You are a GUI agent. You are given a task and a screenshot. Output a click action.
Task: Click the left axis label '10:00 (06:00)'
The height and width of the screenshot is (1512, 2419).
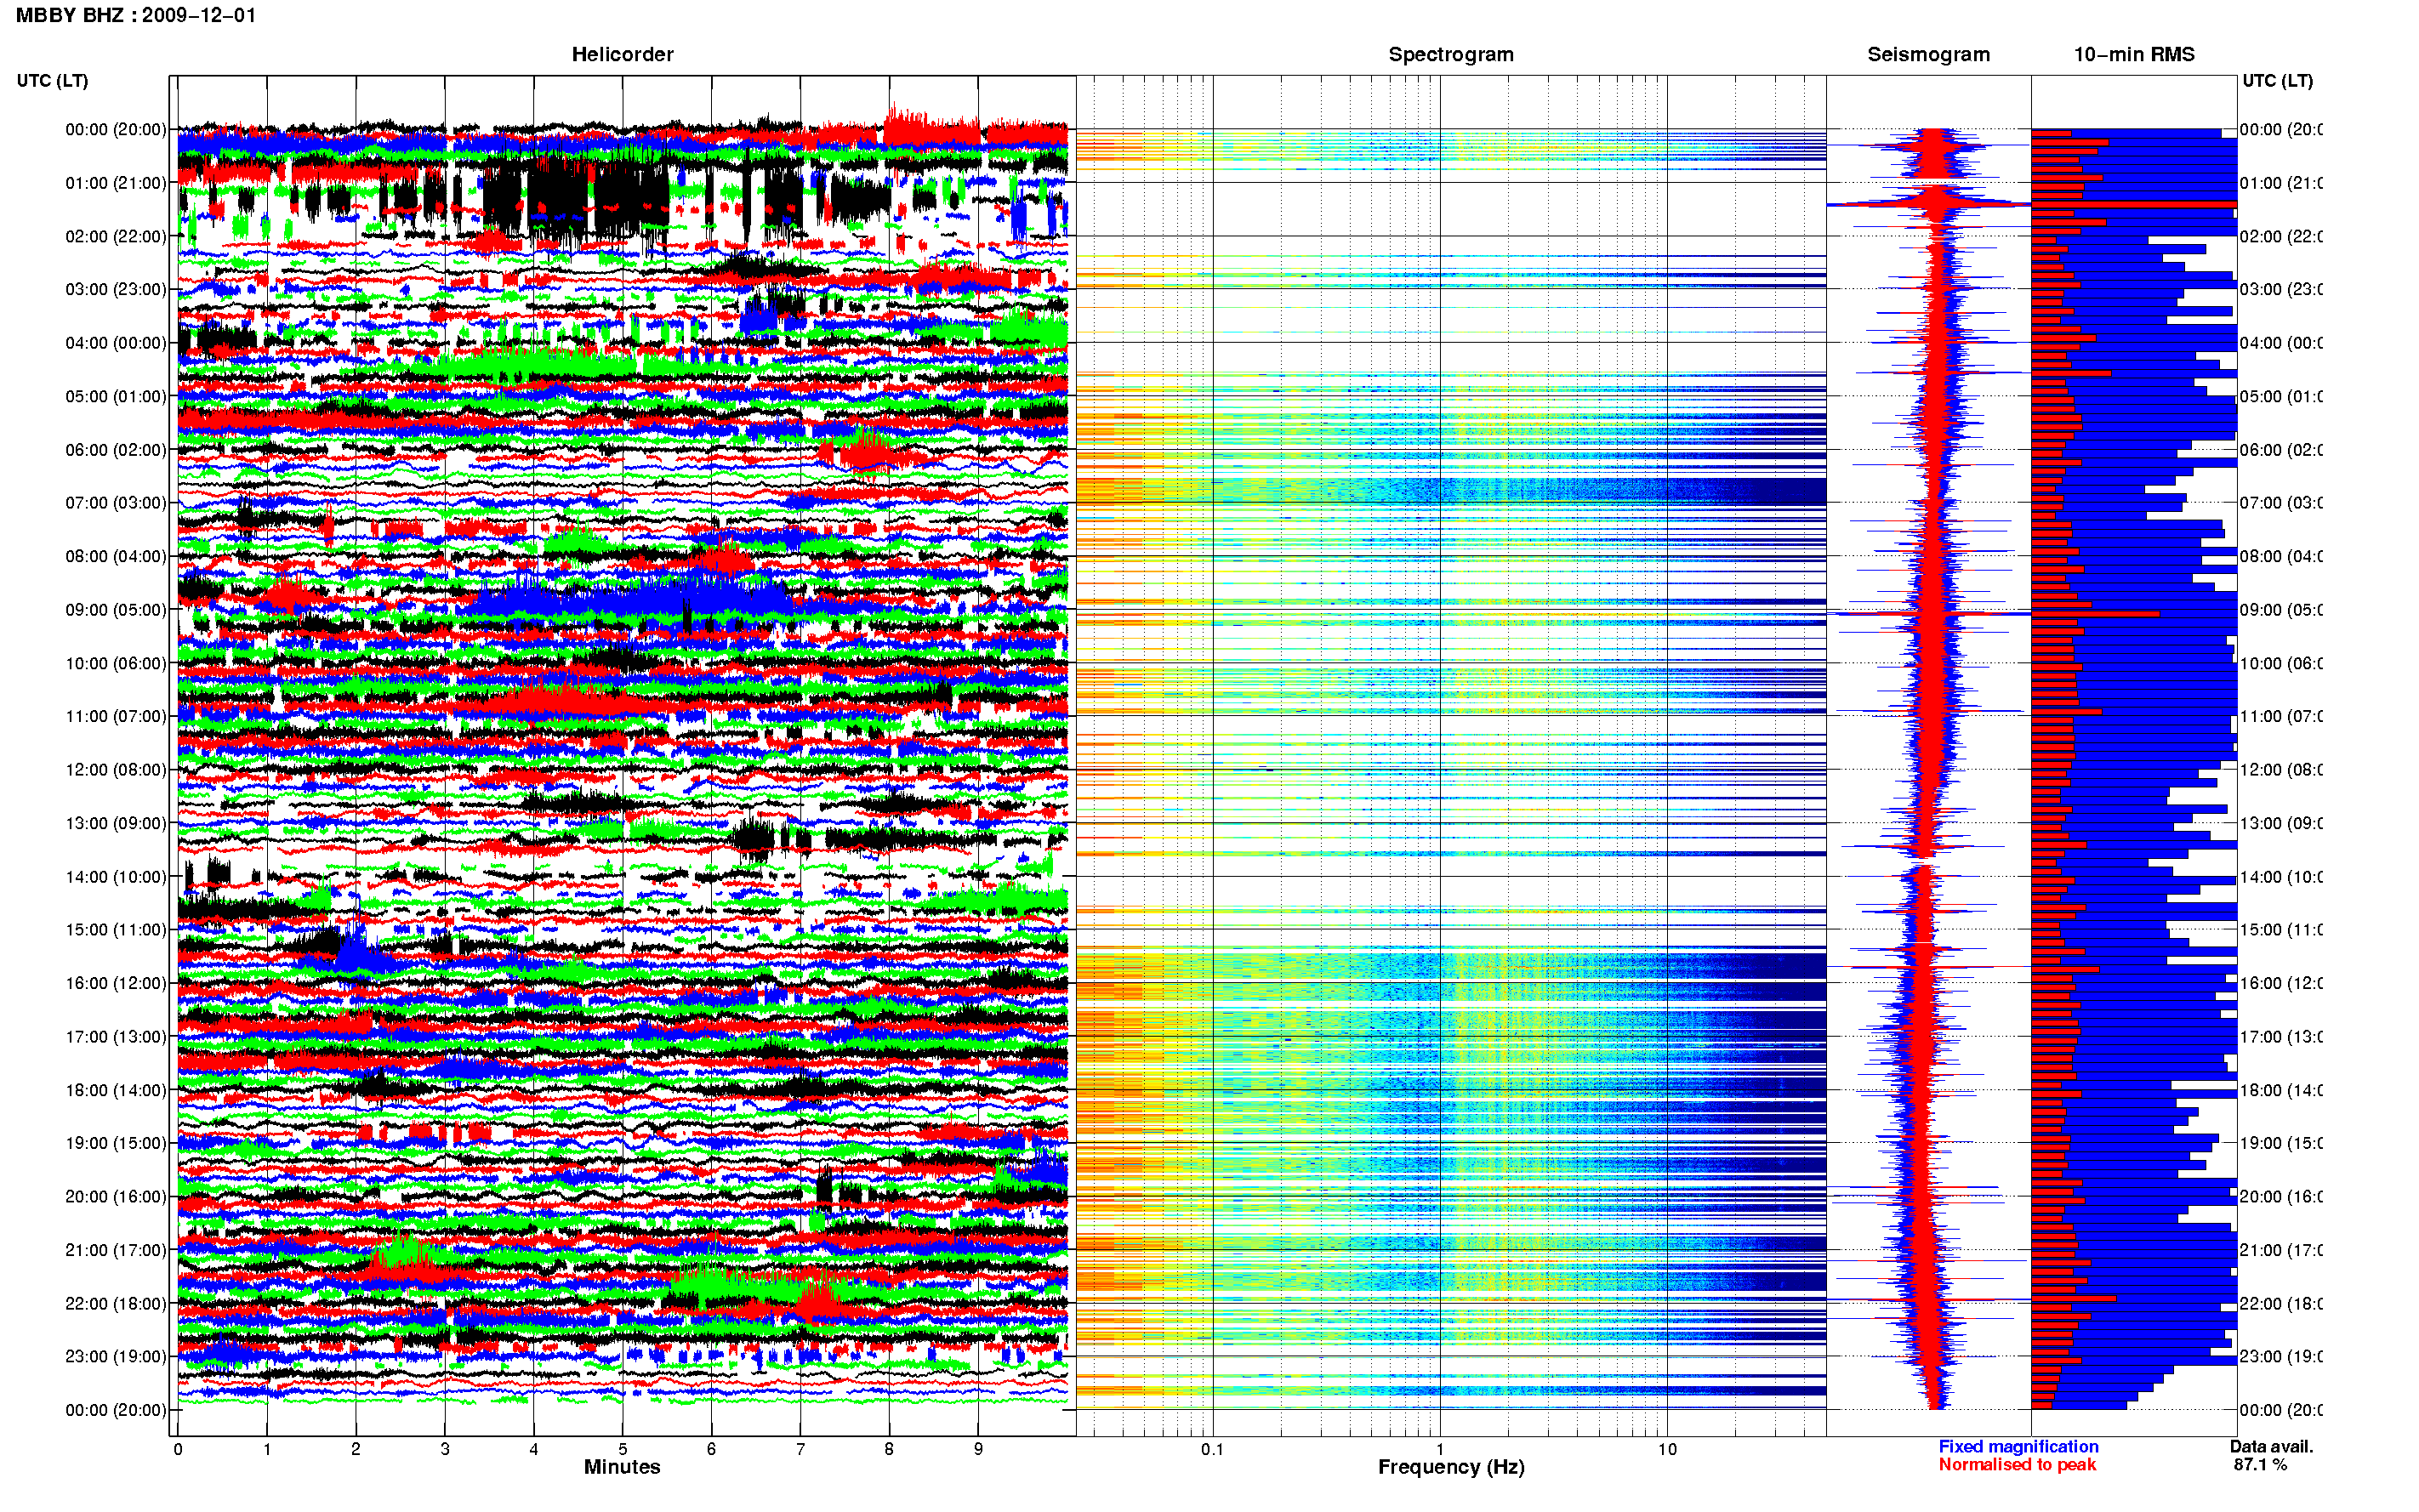(x=116, y=664)
